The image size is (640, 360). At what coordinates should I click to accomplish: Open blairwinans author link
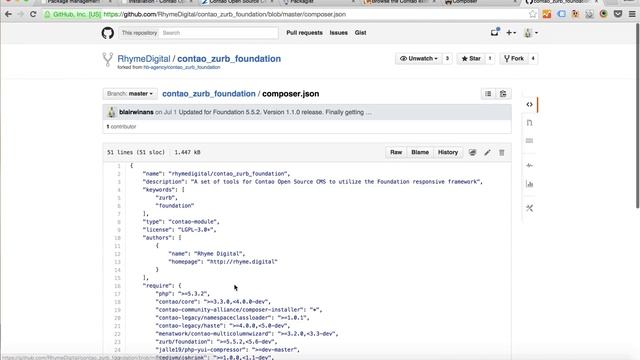(136, 112)
